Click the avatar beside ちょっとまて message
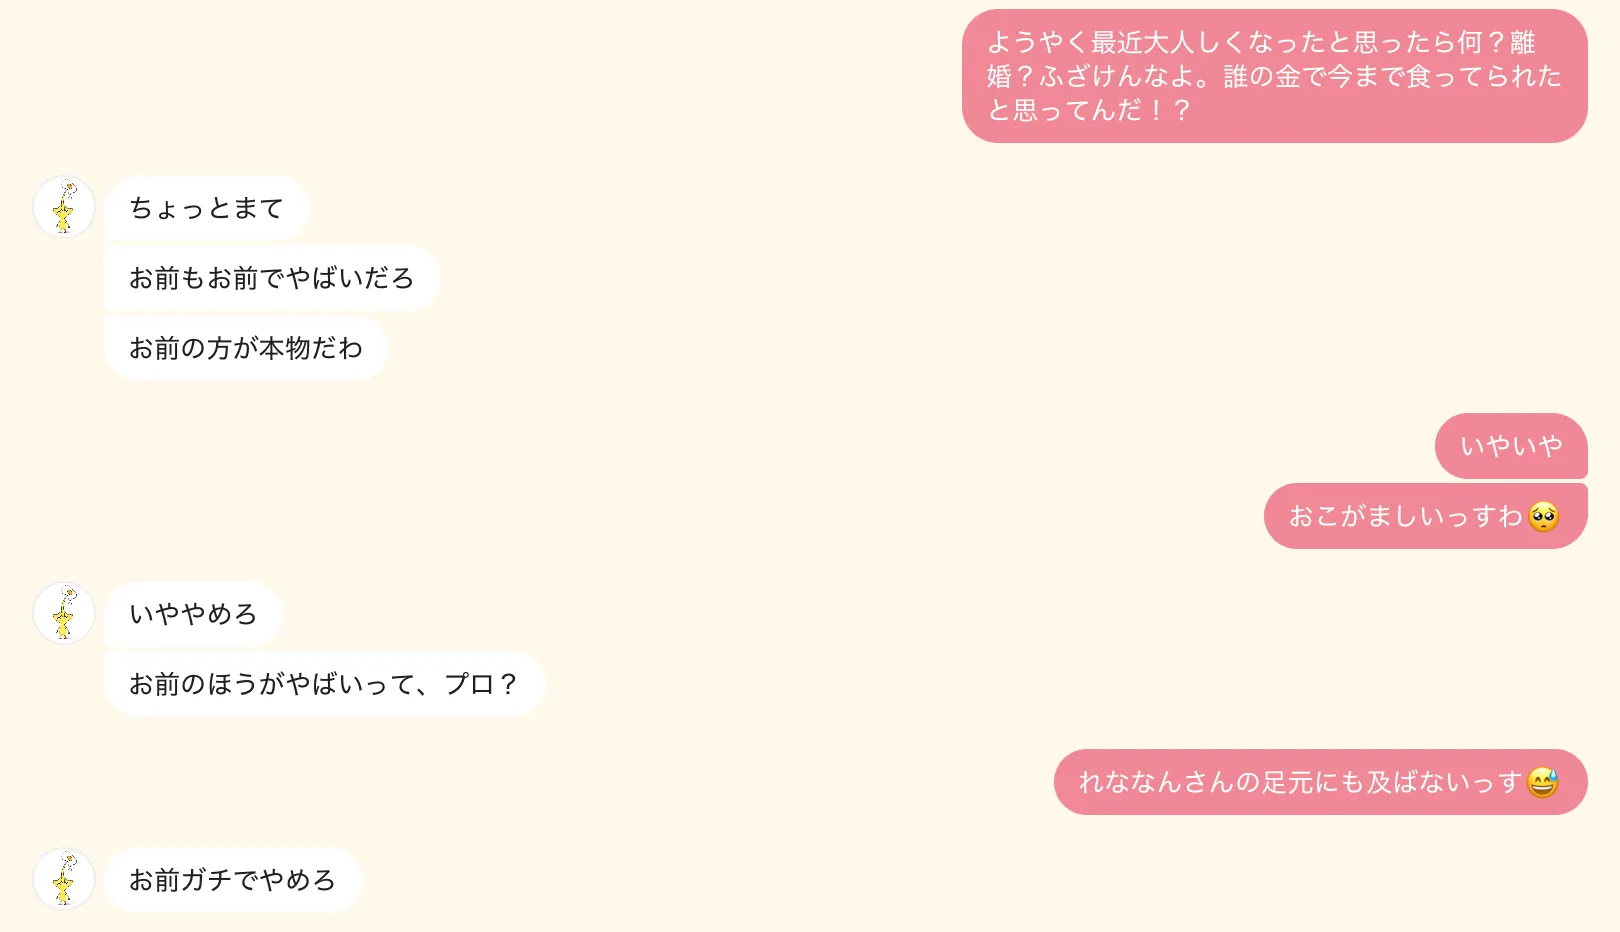1620x932 pixels. coord(64,207)
